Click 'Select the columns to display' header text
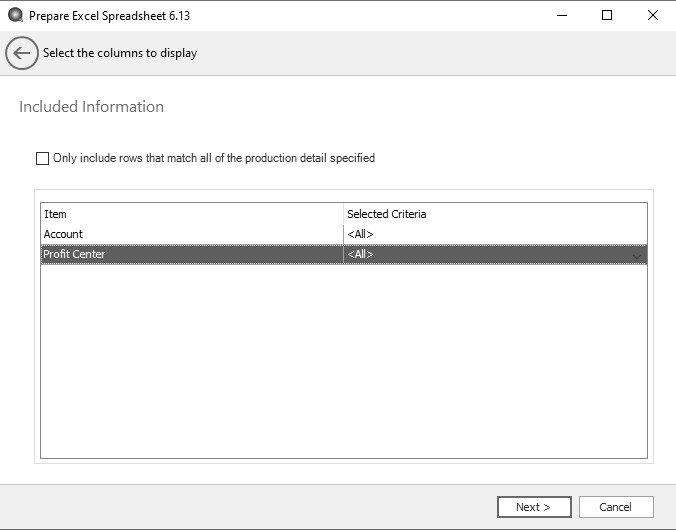Viewport: 676px width, 530px height. pyautogui.click(x=120, y=54)
